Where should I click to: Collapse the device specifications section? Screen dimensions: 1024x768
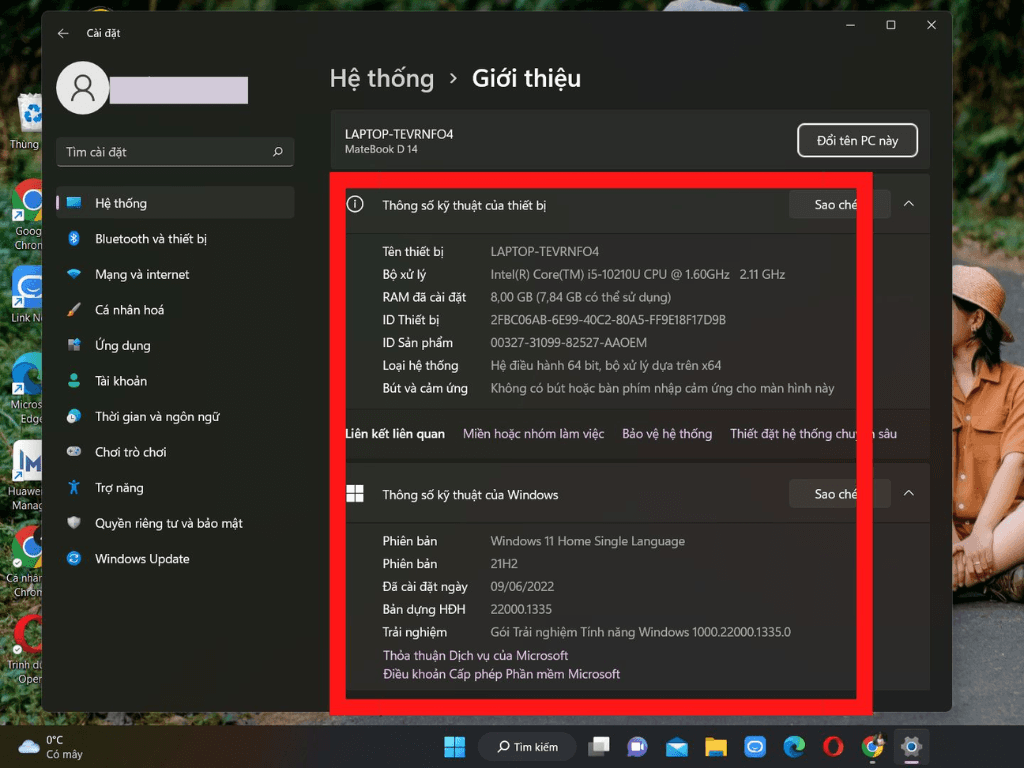click(x=908, y=204)
